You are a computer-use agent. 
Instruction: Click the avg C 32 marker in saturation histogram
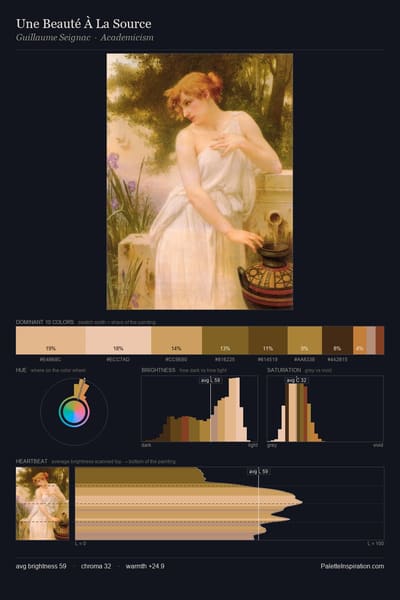coord(297,380)
